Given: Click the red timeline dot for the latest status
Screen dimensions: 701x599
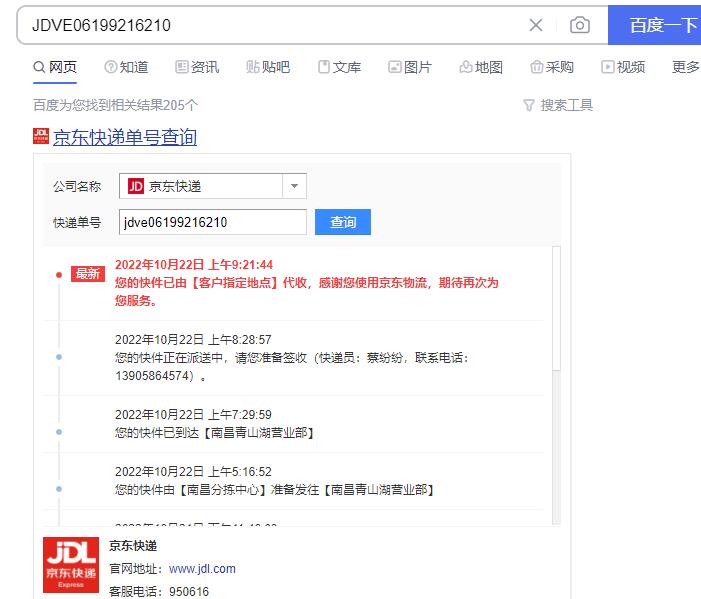Looking at the screenshot, I should tap(59, 274).
